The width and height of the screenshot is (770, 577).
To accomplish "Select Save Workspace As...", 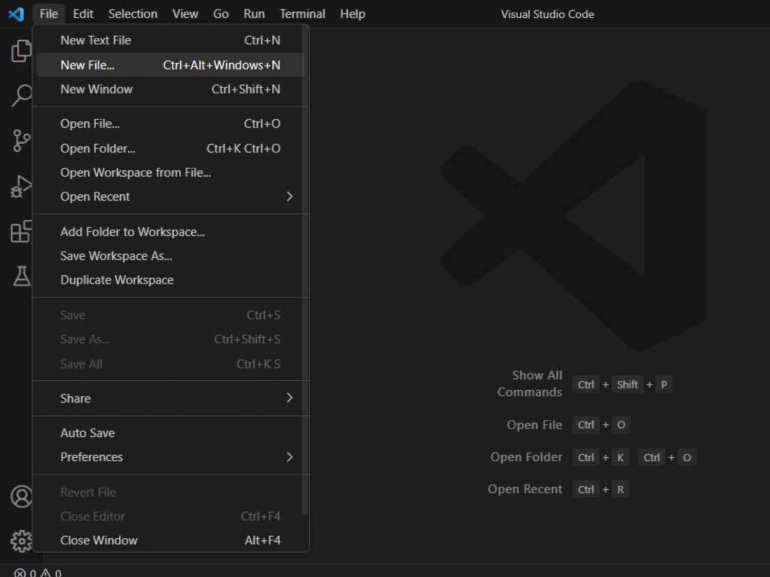I will click(170, 256).
